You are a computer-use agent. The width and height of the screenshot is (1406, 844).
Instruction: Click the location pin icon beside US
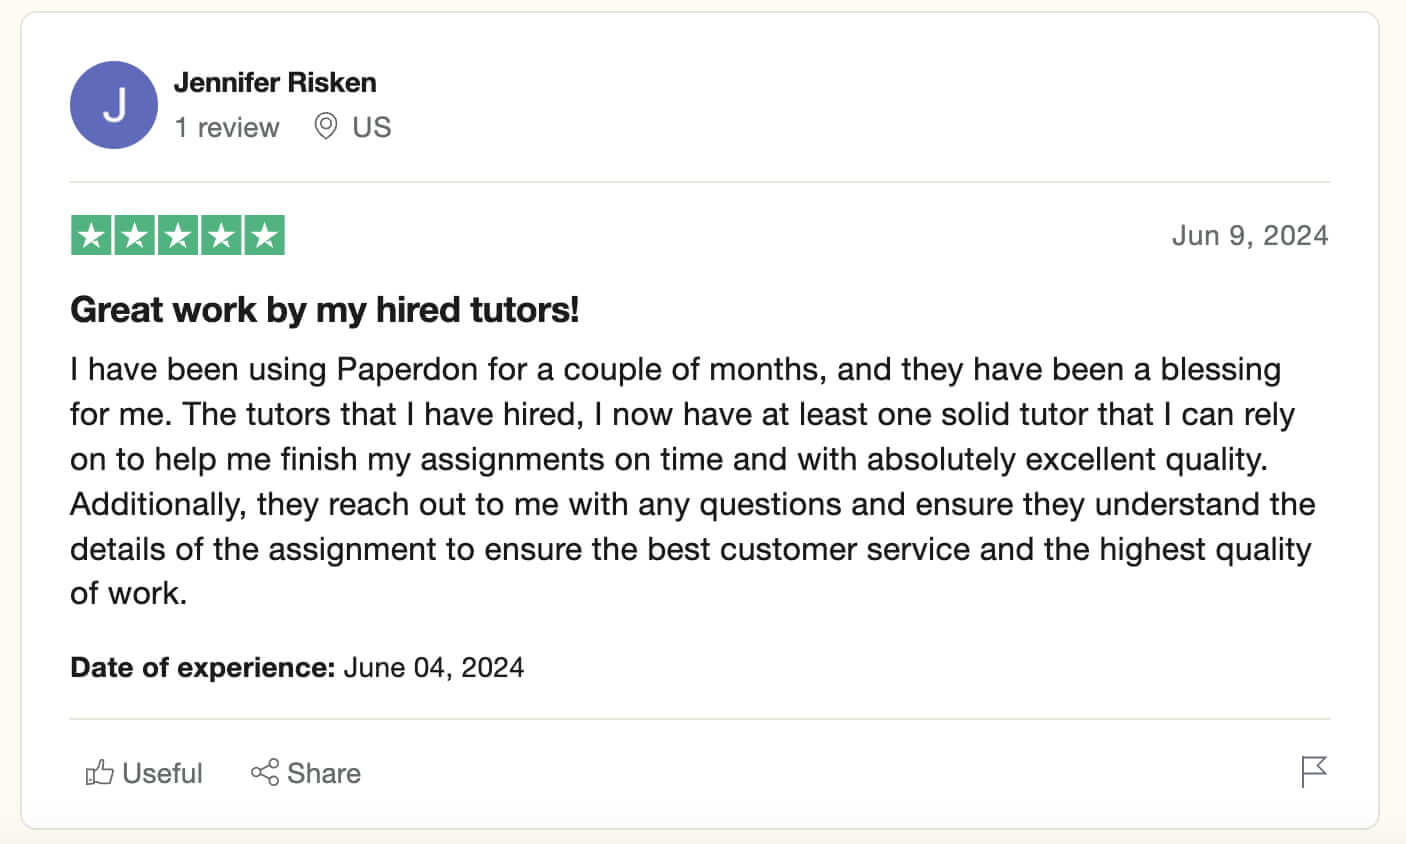[326, 127]
